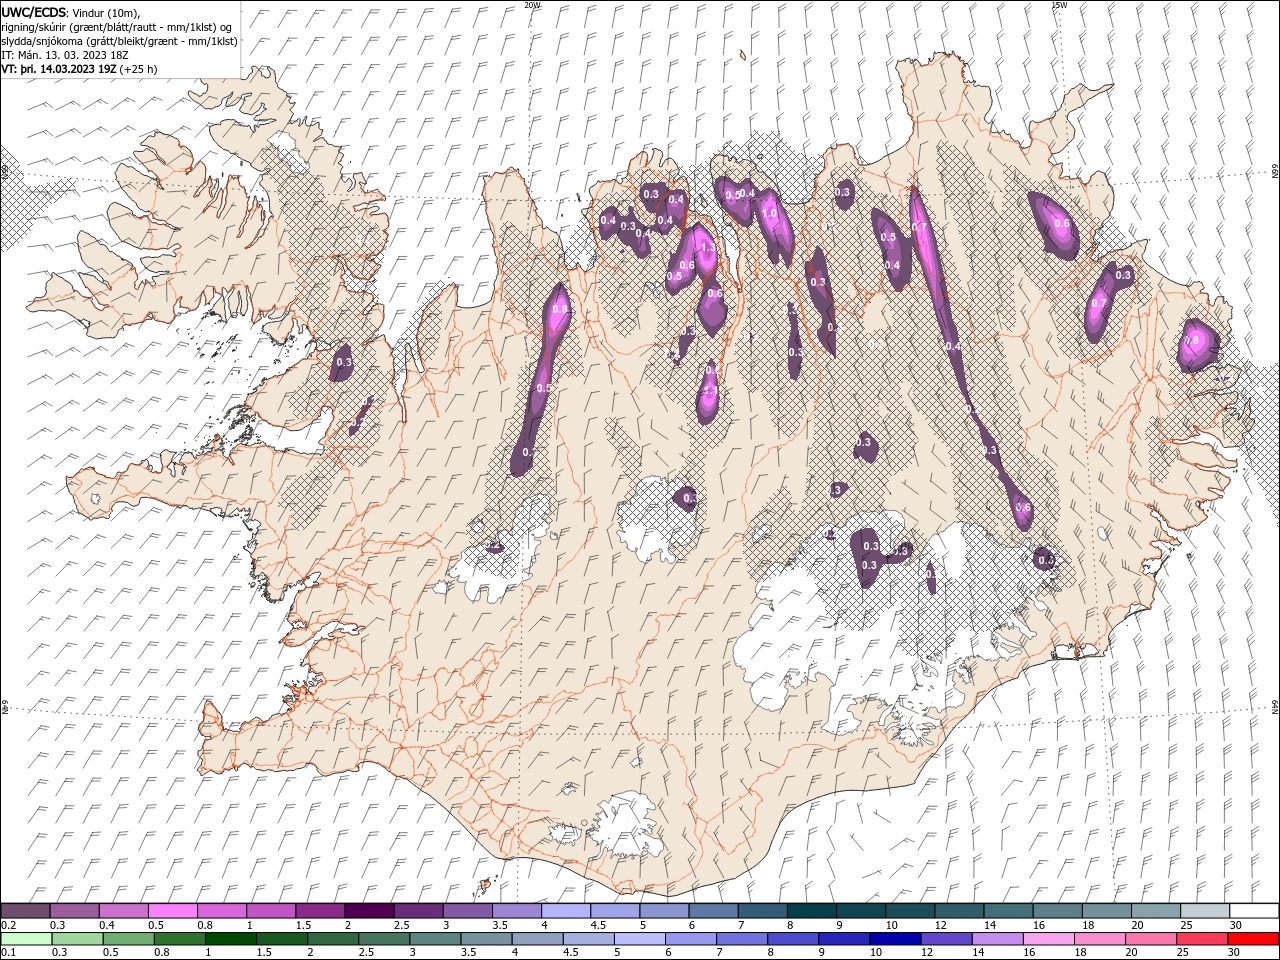This screenshot has width=1280, height=960.
Task: Click the rigning/skúrir description line
Action: tap(117, 27)
